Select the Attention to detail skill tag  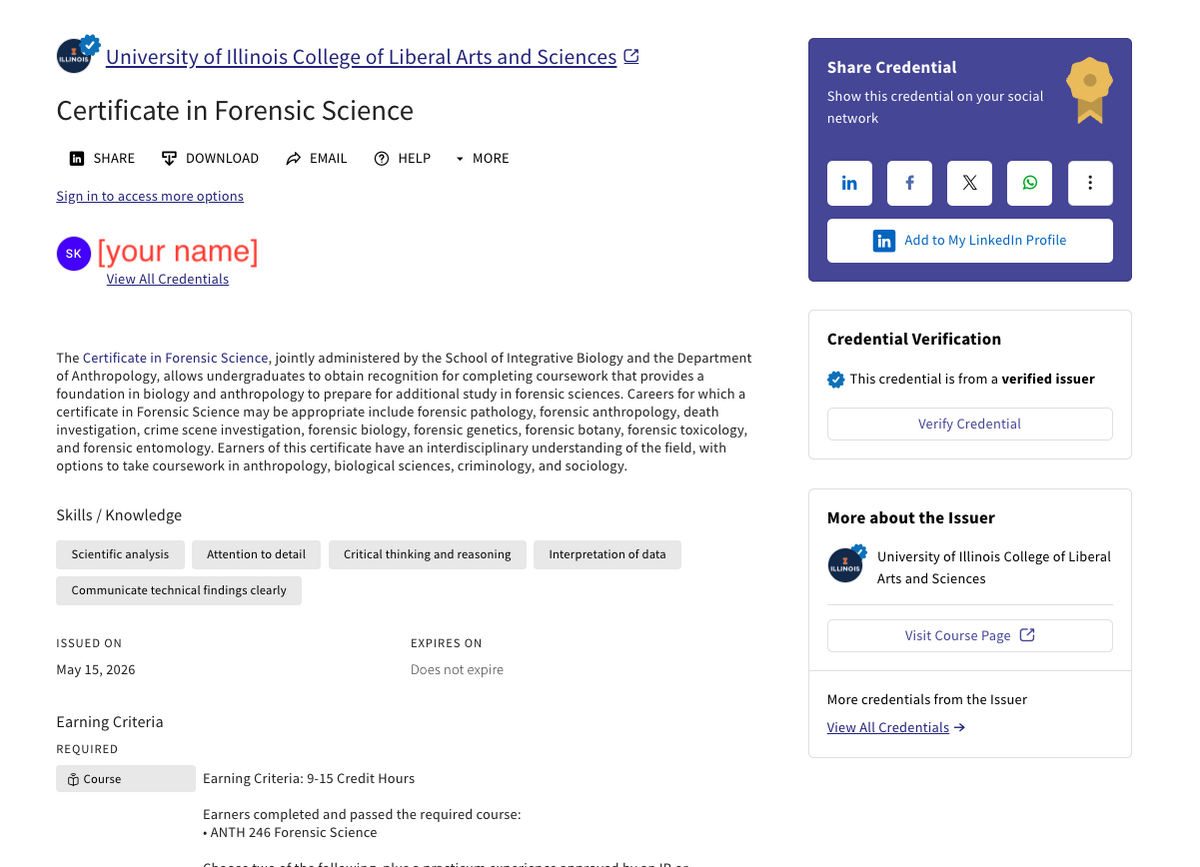click(x=256, y=554)
